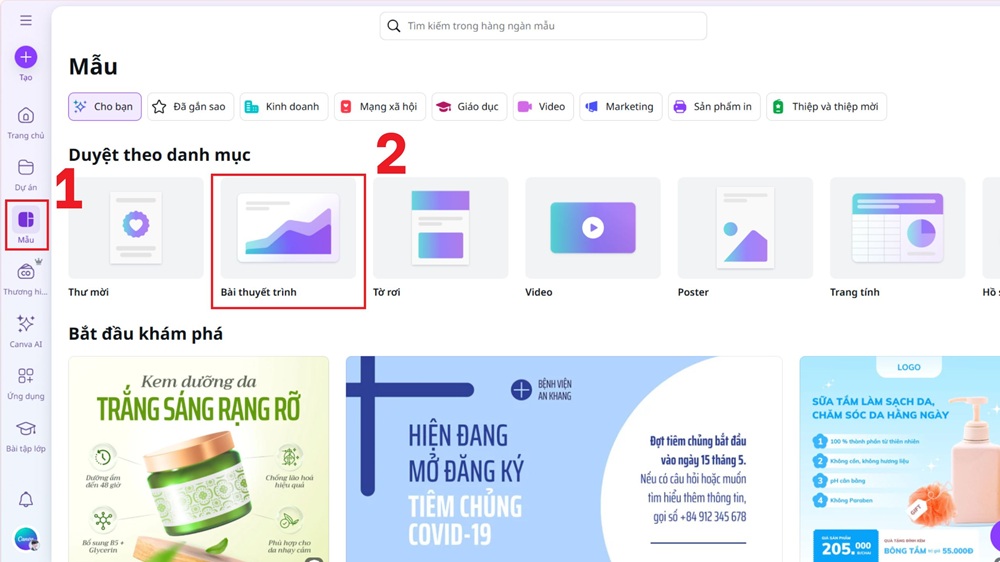Select the Mạng xã hội filter

(x=379, y=107)
